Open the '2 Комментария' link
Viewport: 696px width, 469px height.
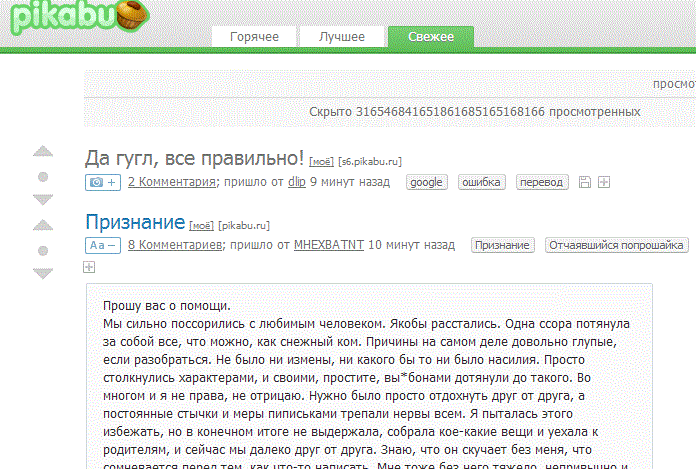pos(172,182)
